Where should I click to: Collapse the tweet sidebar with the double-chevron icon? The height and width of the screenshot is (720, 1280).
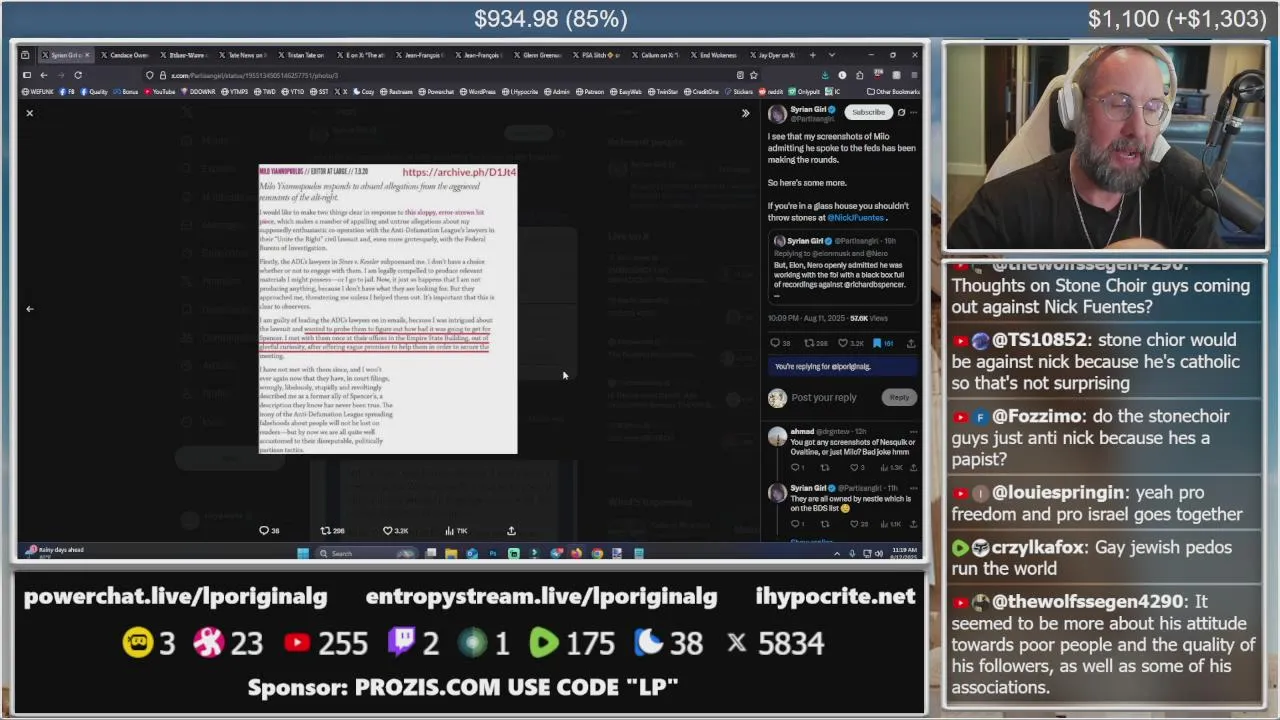[745, 113]
